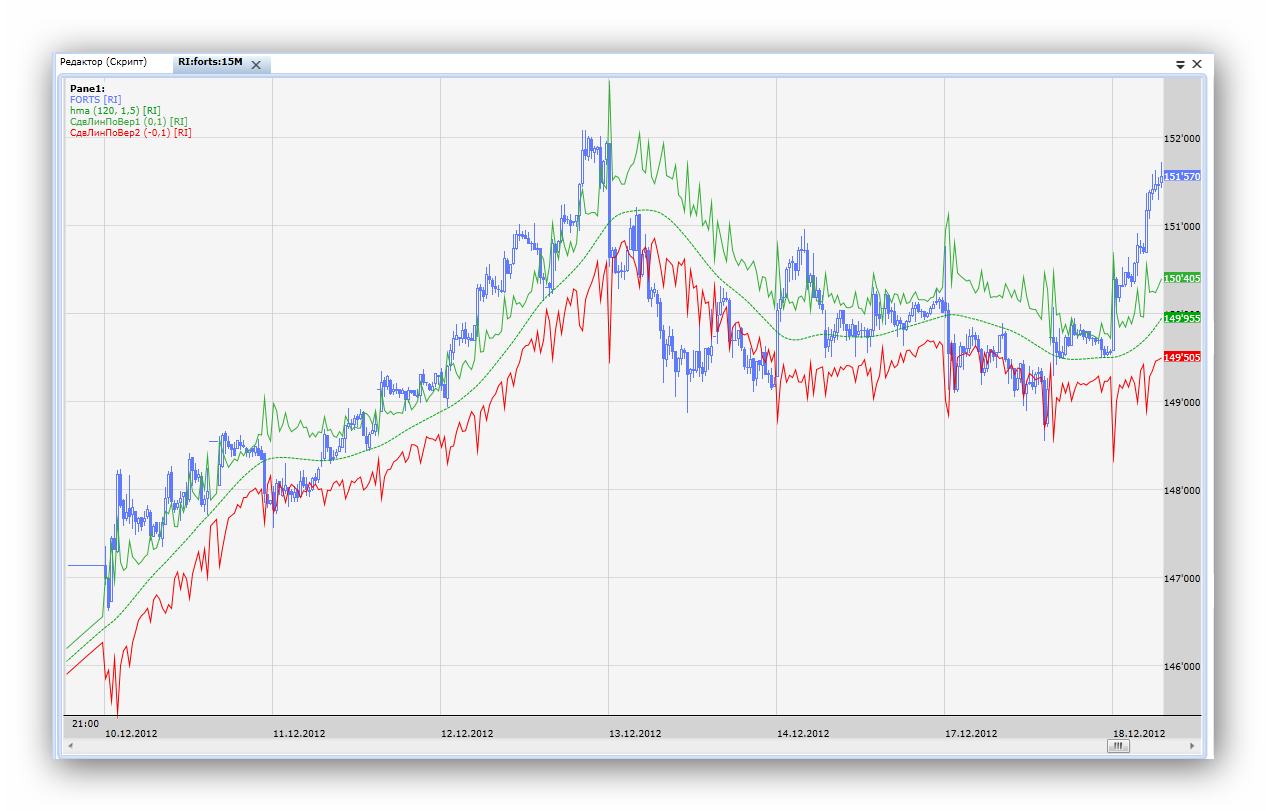Viewport: 1266px width, 811px height.
Task: Select СдвЛинПоВер2 (-0,1) [RI] legend entry
Action: click(x=131, y=132)
